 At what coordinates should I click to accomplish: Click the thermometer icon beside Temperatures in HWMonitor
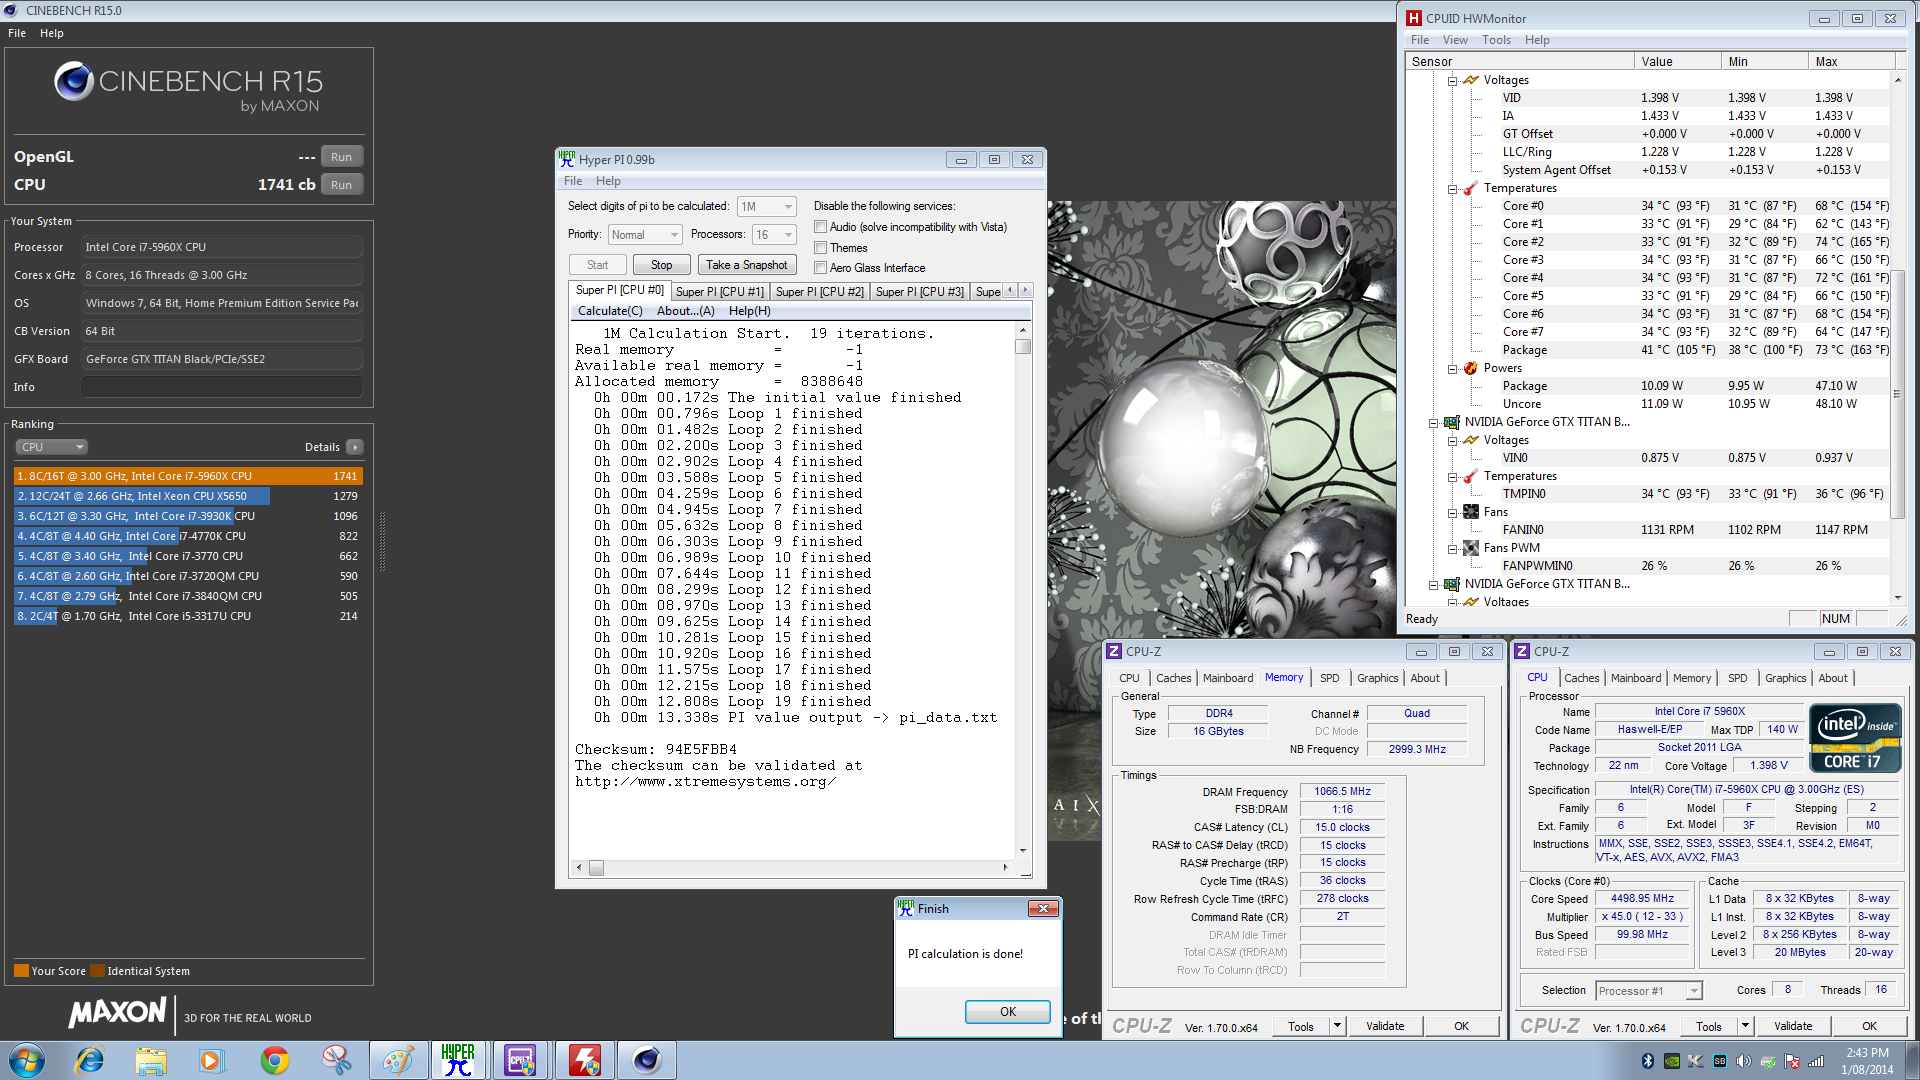coord(1470,188)
